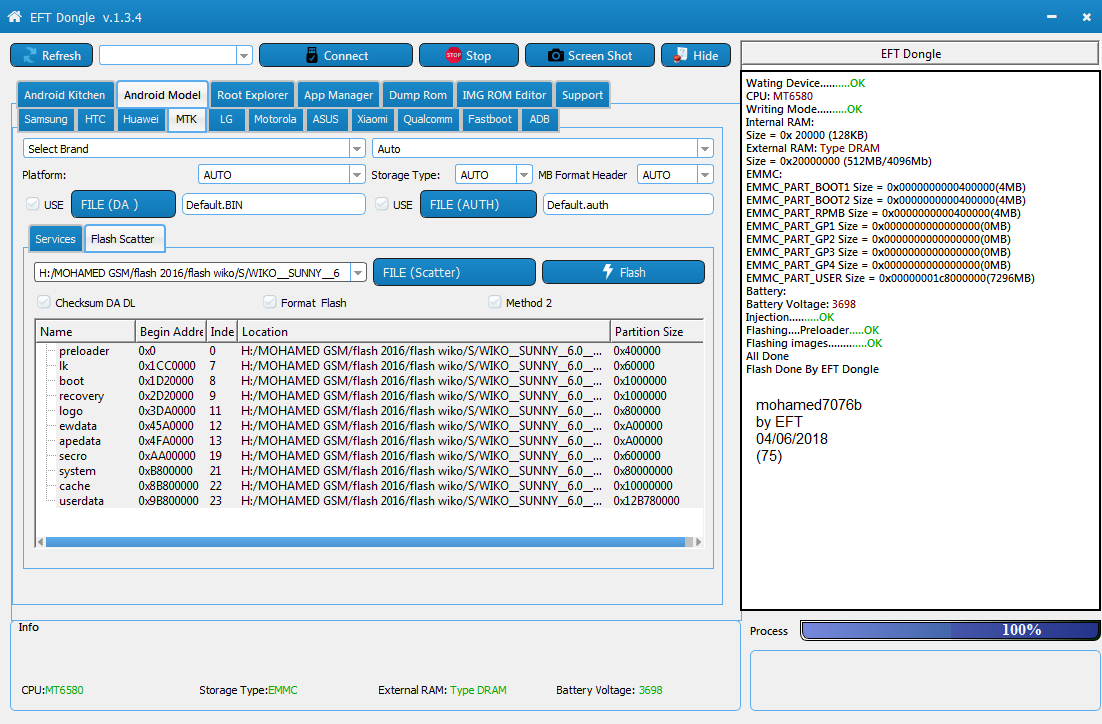This screenshot has width=1102, height=724.
Task: Expand the Storage Type dropdown
Action: 524,174
